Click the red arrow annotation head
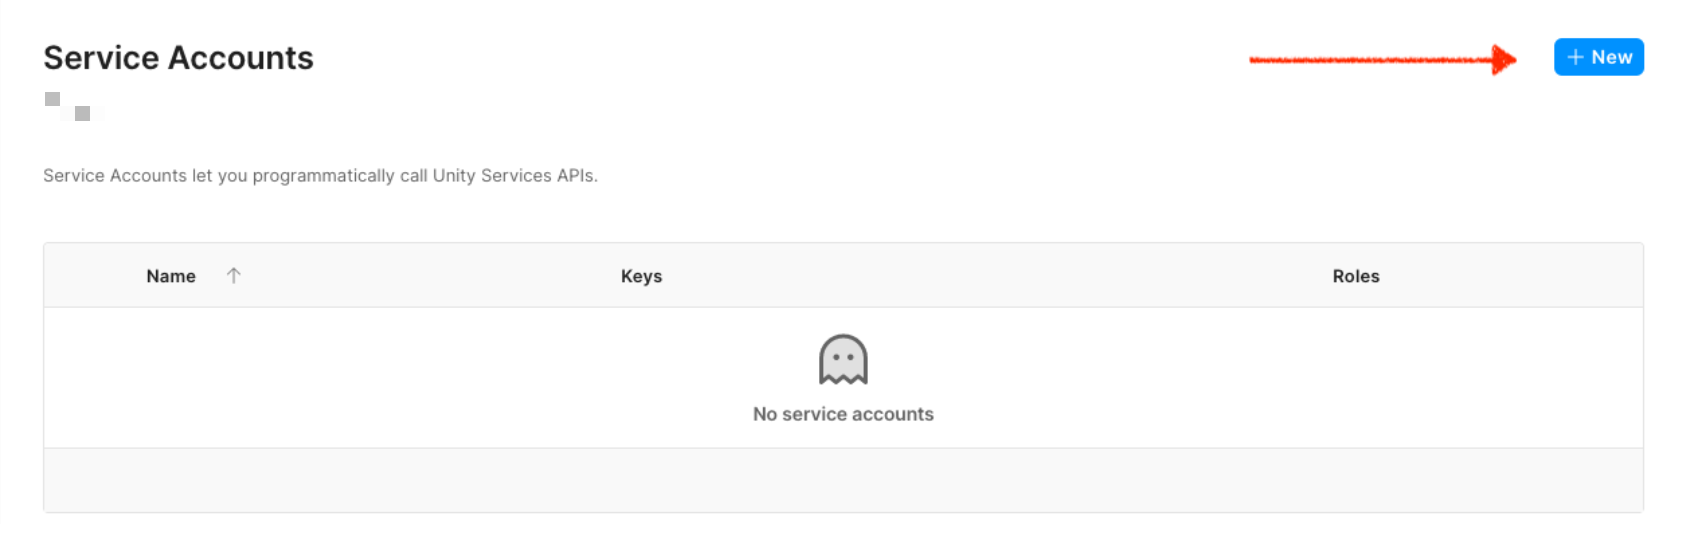 click(x=1503, y=59)
